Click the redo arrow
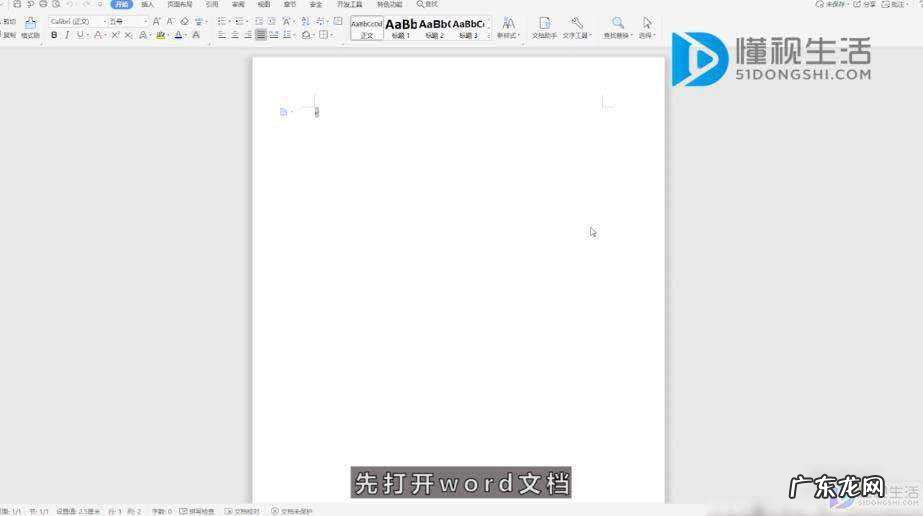 pos(87,4)
